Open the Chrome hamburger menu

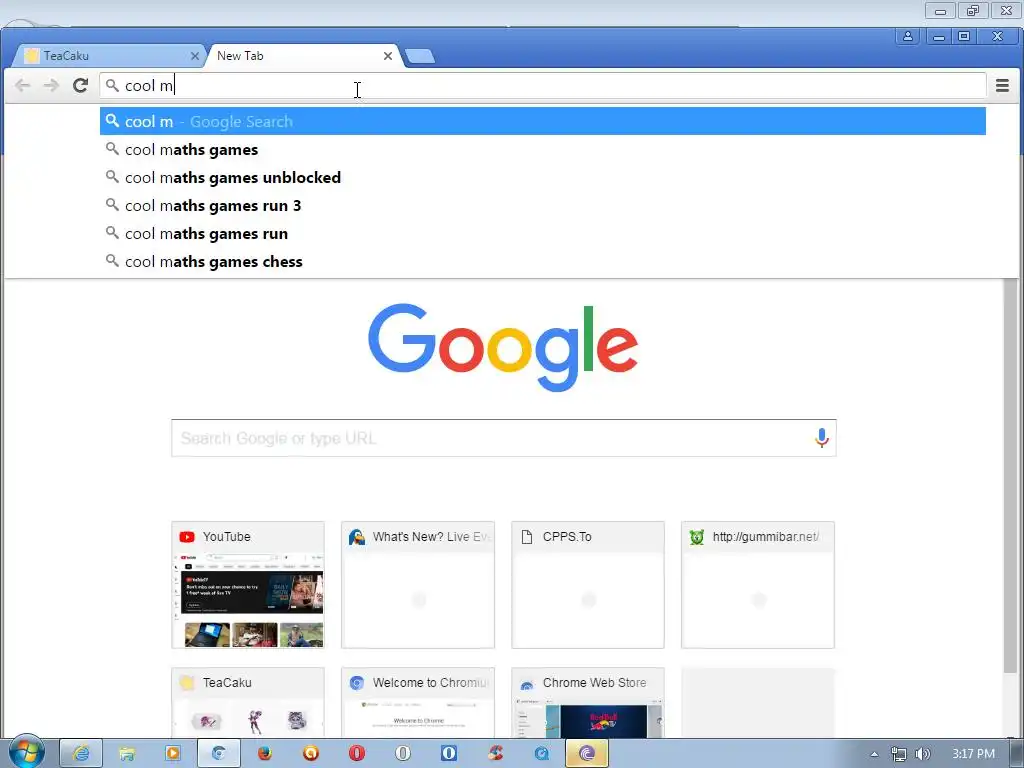1002,86
